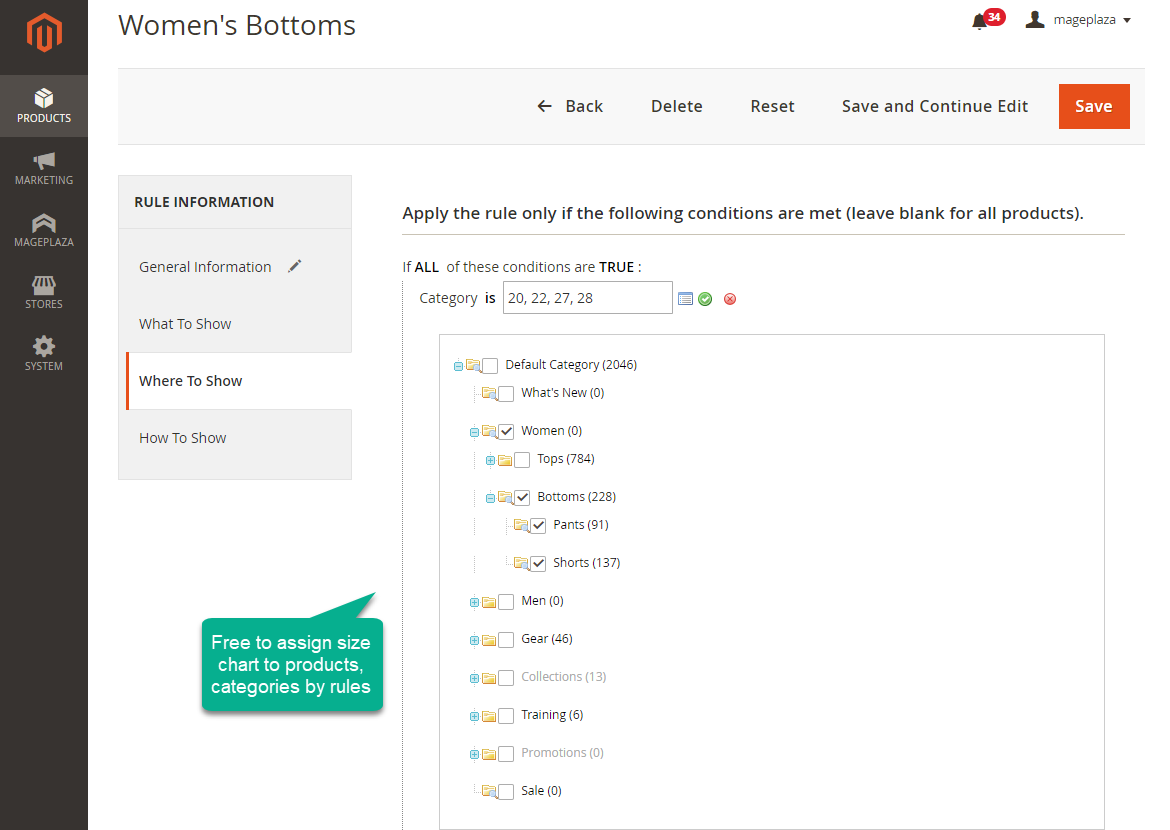Expand the Men category node

(x=473, y=601)
